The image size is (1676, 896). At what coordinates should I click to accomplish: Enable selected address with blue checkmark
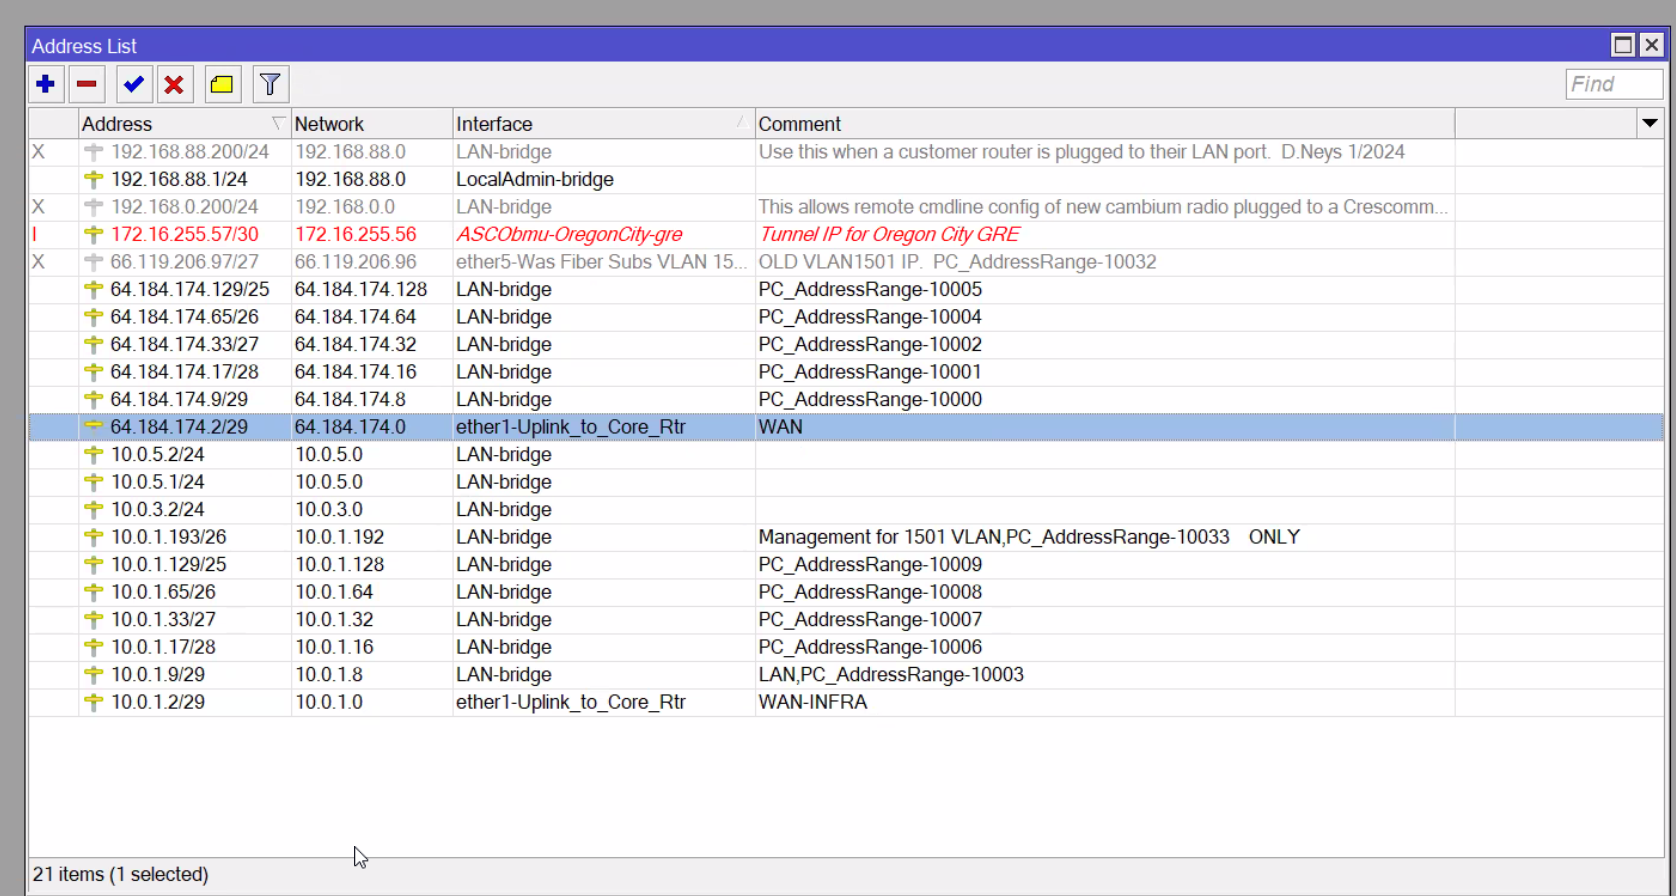tap(134, 85)
